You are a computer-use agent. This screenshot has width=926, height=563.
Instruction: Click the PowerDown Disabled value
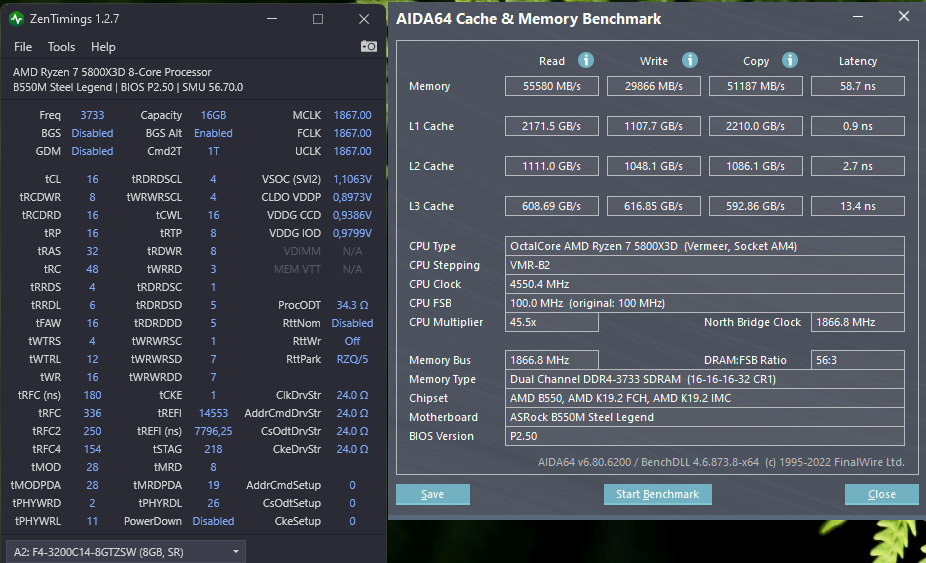(213, 521)
